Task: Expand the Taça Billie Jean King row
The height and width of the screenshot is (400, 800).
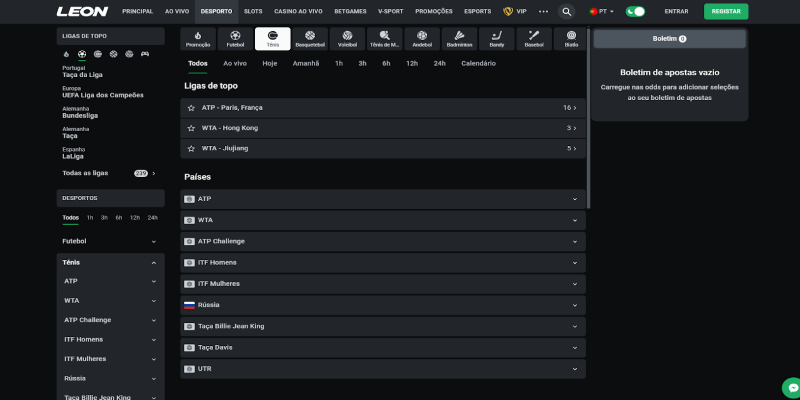Action: 383,327
